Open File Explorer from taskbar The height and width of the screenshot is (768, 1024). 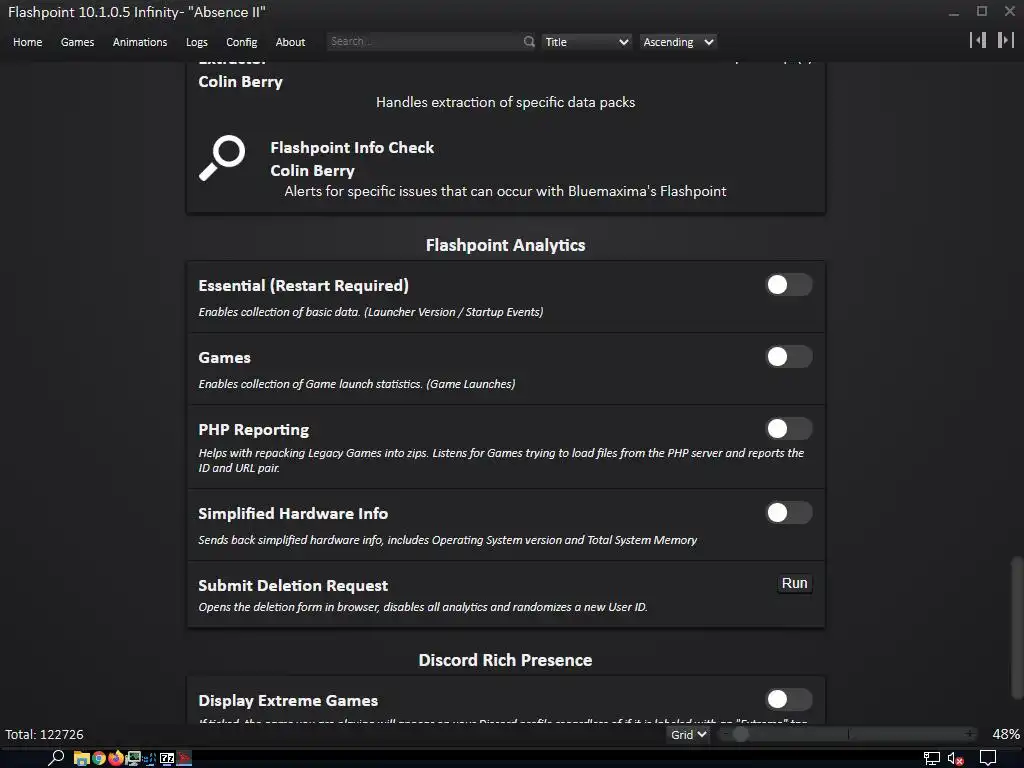pos(81,758)
